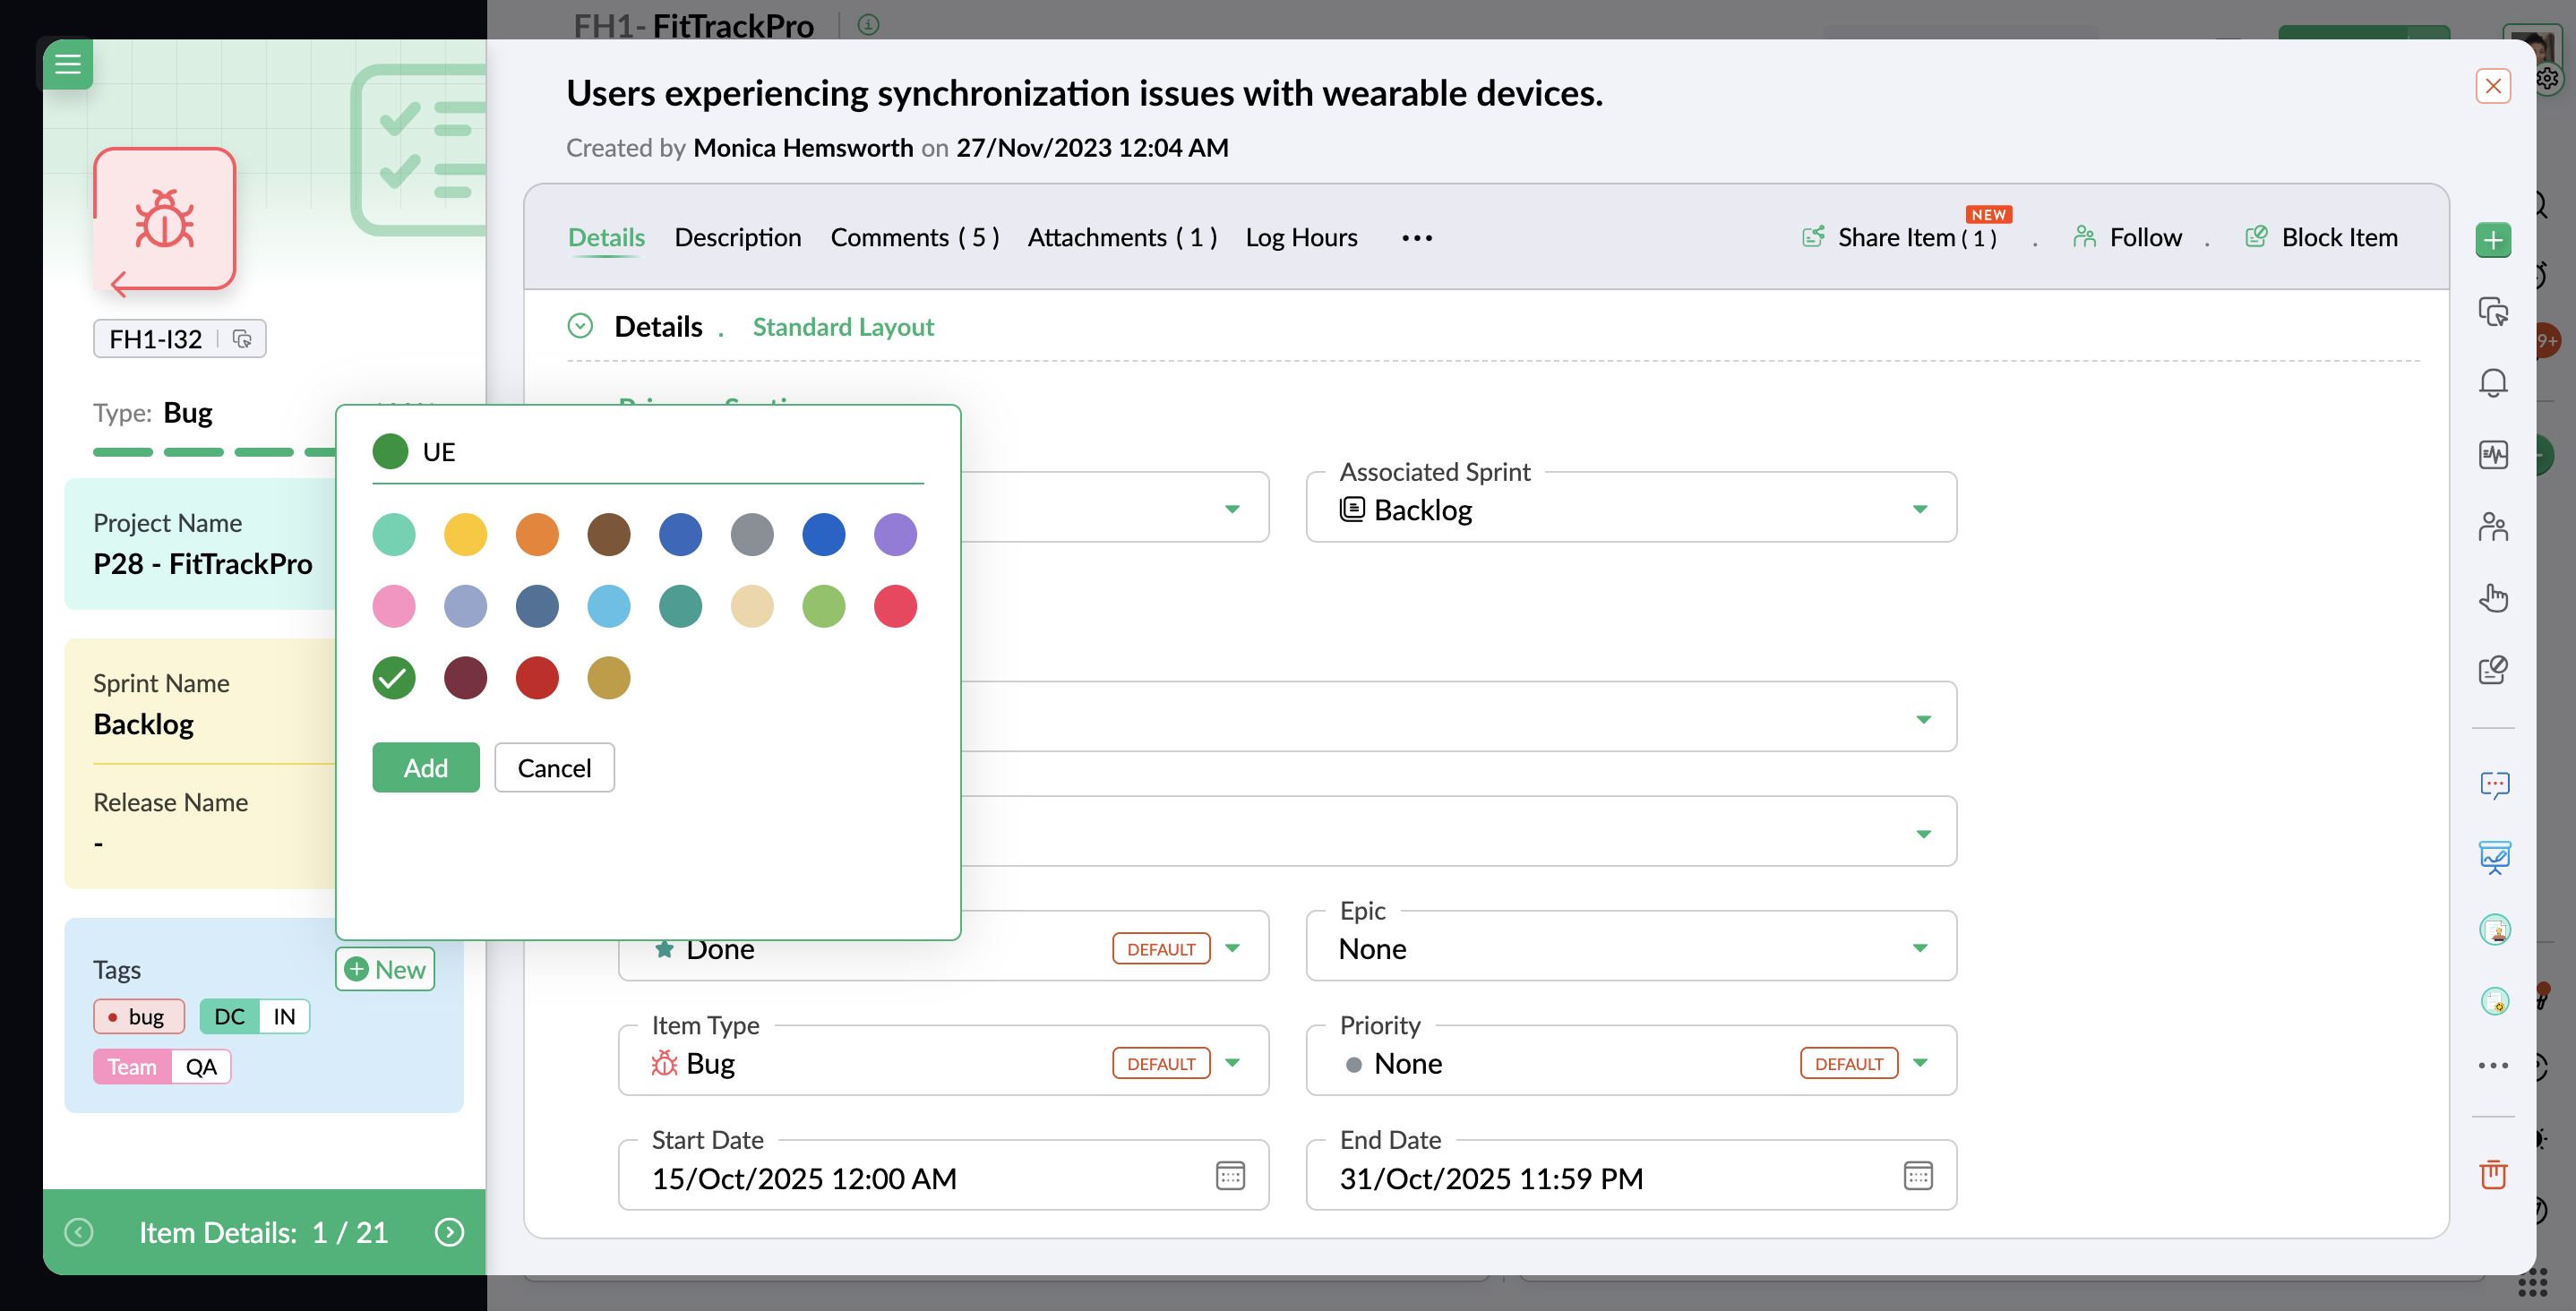2576x1311 pixels.
Task: Open End Date calendar picker
Action: [x=1917, y=1176]
